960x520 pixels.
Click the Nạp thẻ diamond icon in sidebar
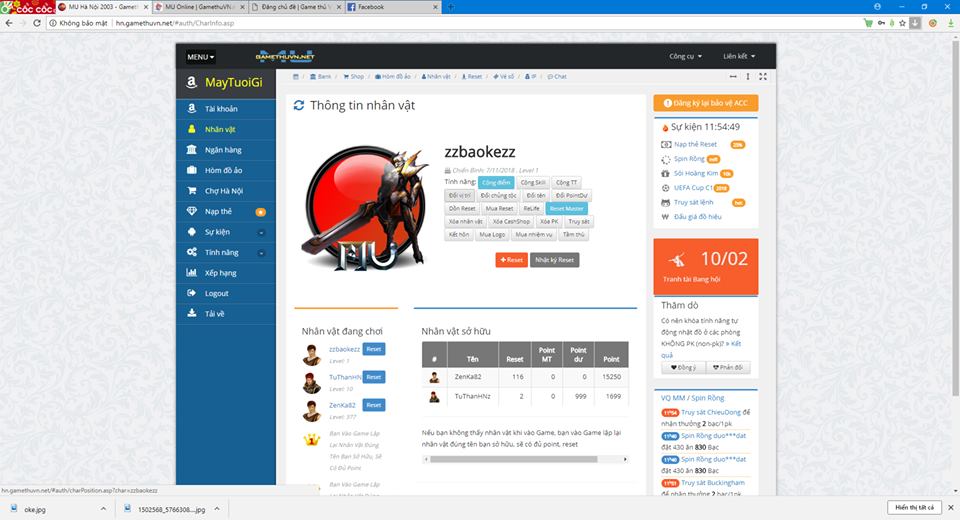192,211
